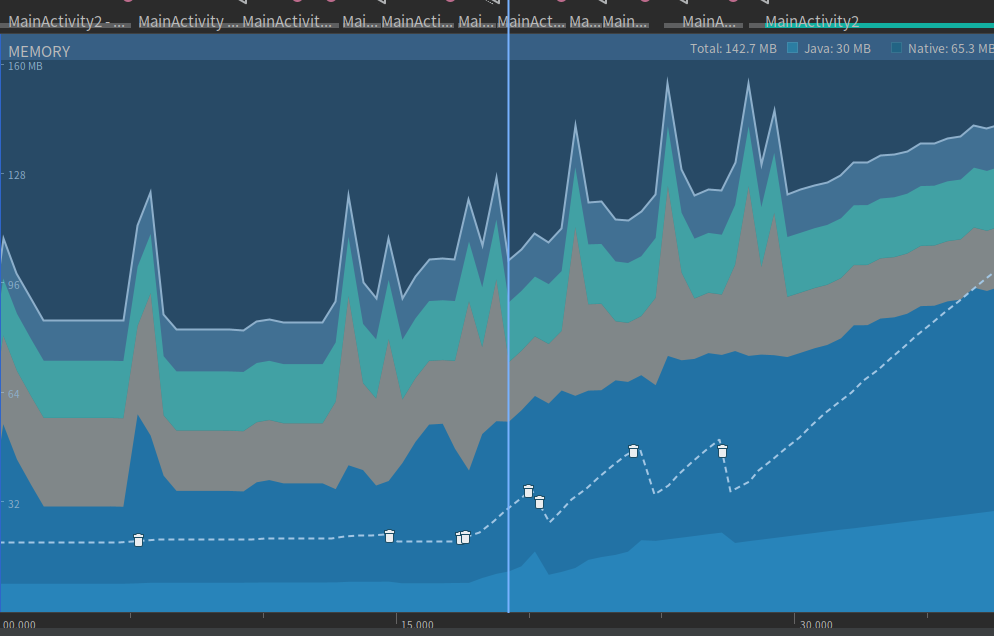Click the second trash icon right of the selection line
The image size is (994, 636).
pos(539,502)
